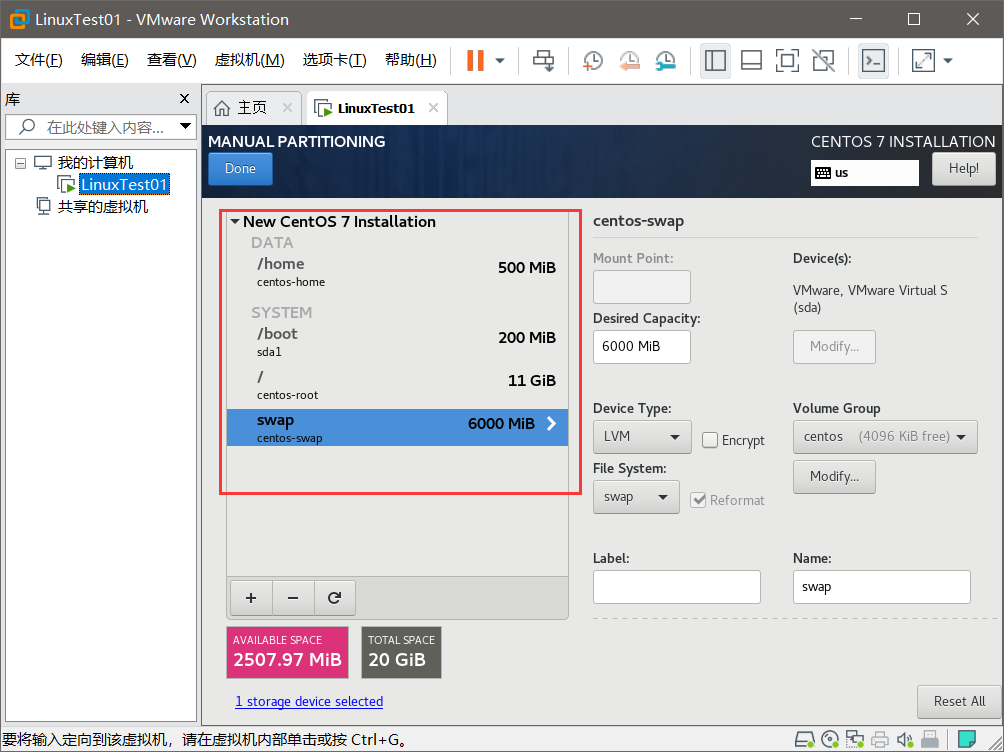Open the snapshot manager icon
The height and width of the screenshot is (752, 1004).
(x=666, y=61)
